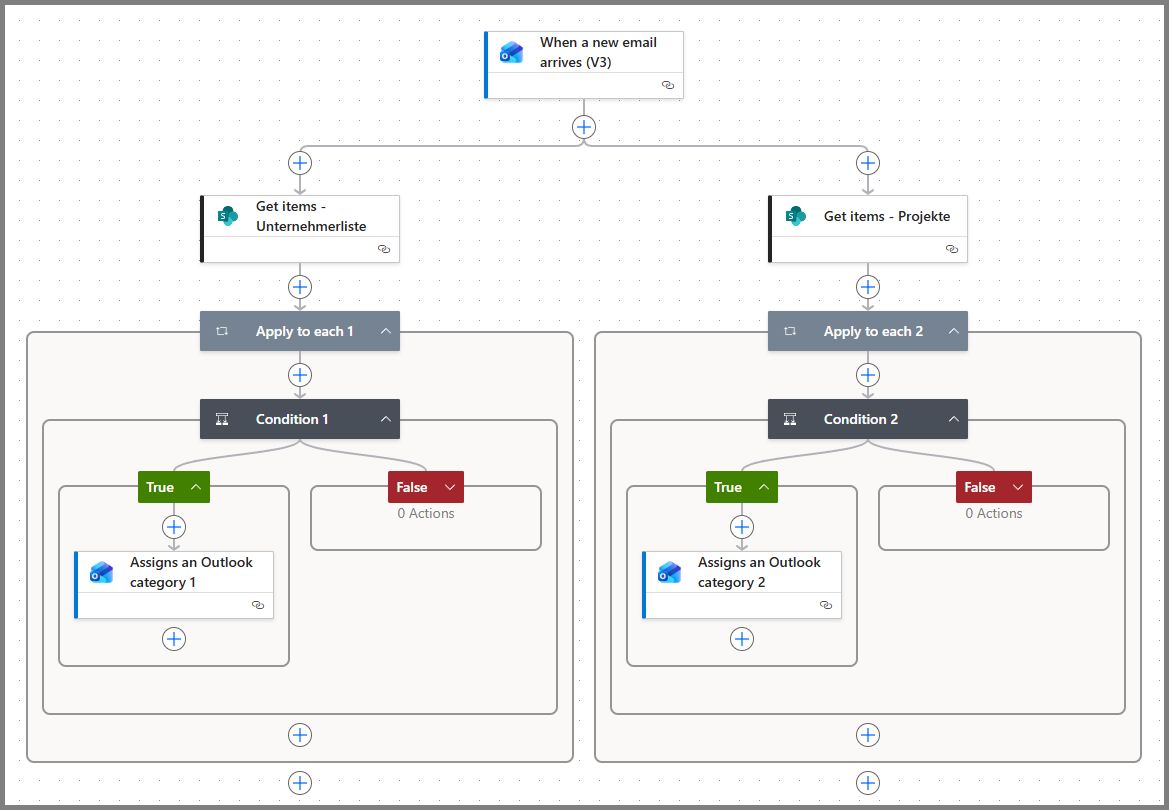The image size is (1169, 810).
Task: Insert action above Assigns an Outlook category 2
Action: (x=742, y=527)
